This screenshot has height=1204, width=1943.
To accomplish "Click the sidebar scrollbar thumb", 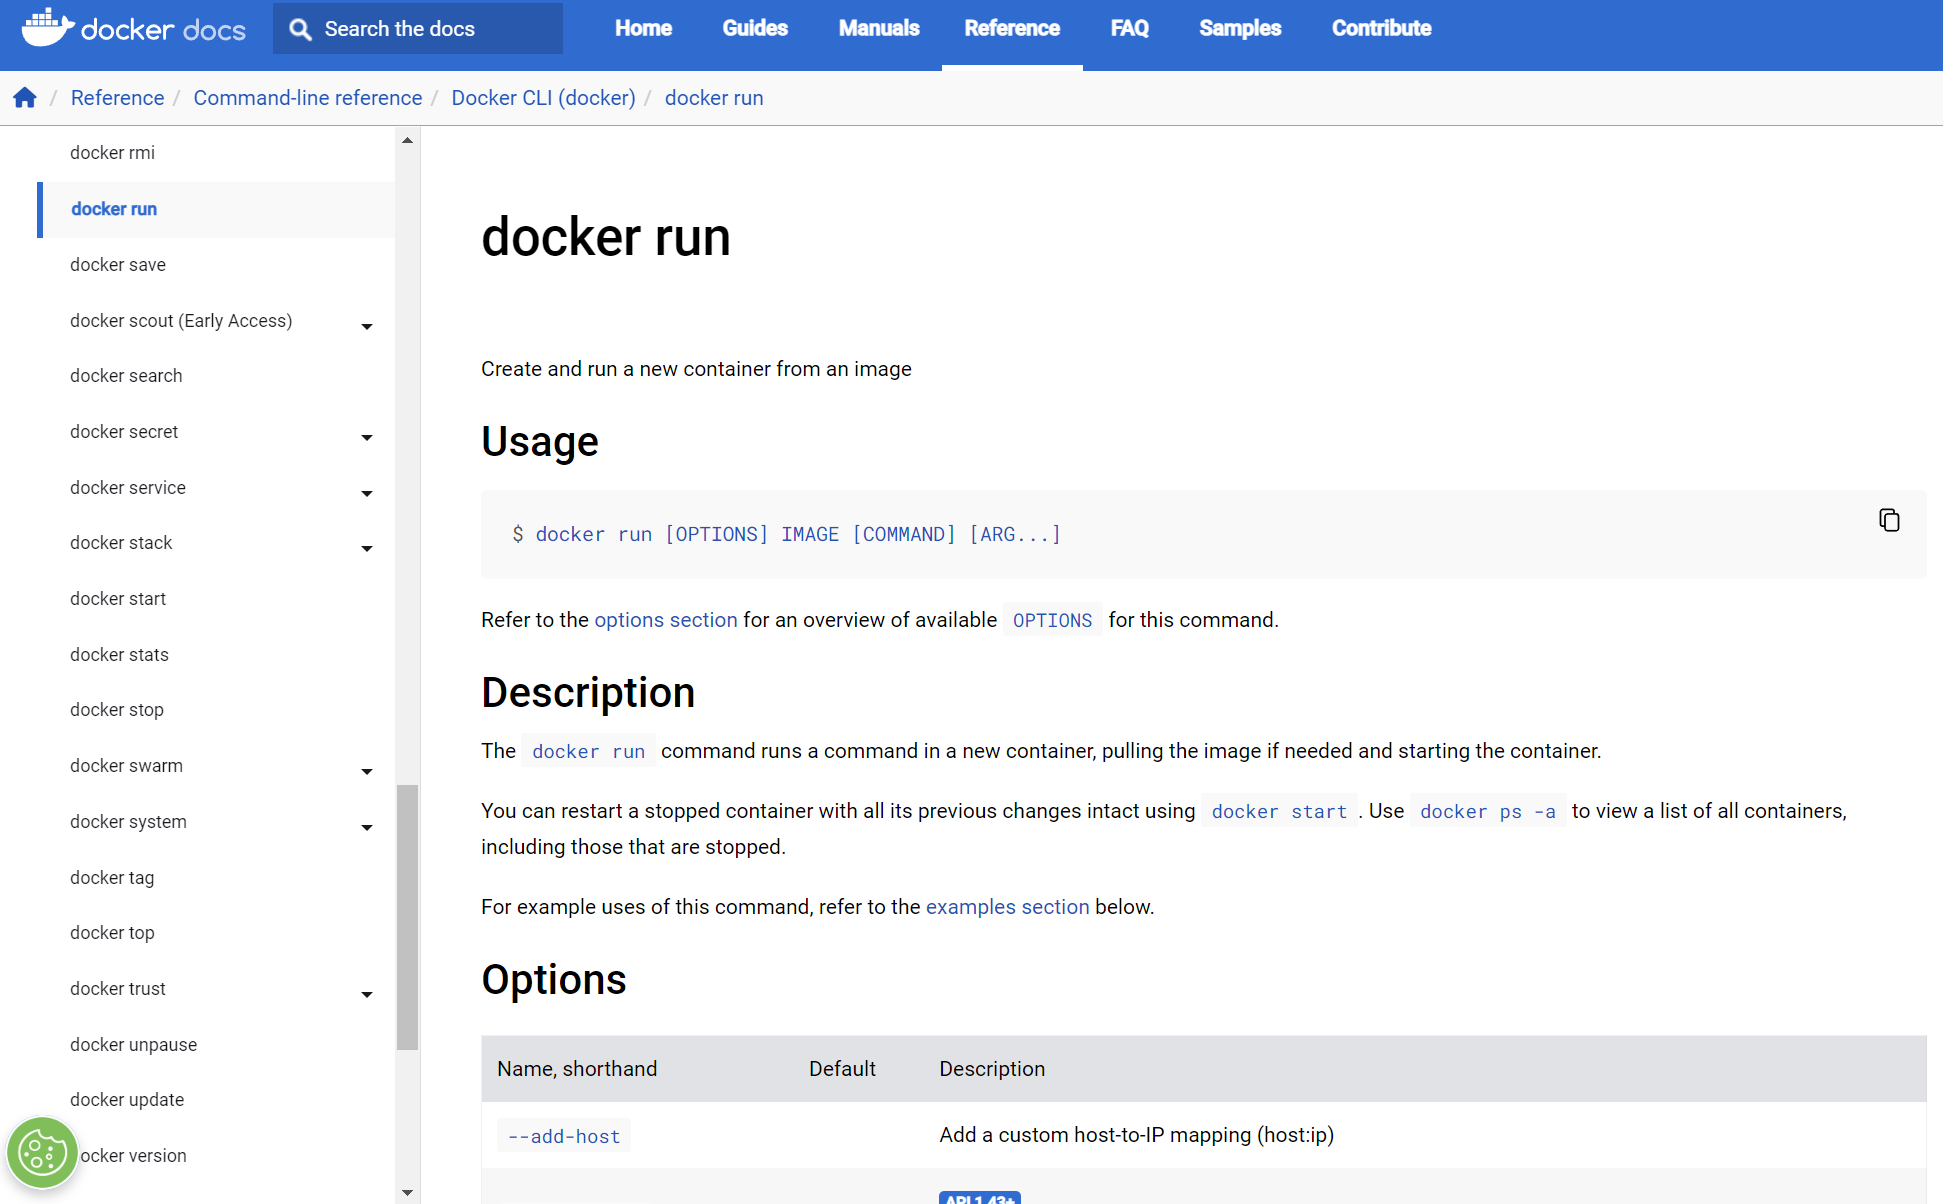I will [407, 915].
